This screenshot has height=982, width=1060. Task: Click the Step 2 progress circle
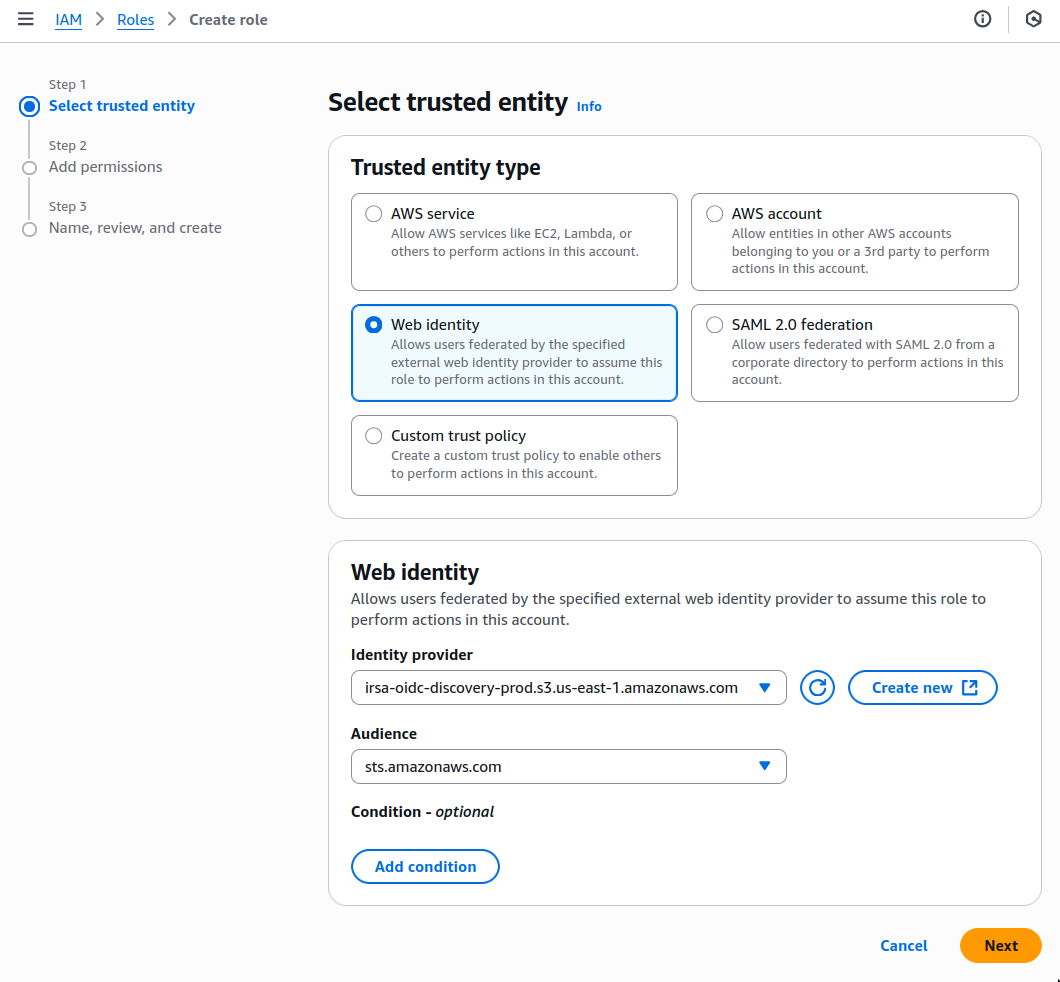[x=29, y=167]
